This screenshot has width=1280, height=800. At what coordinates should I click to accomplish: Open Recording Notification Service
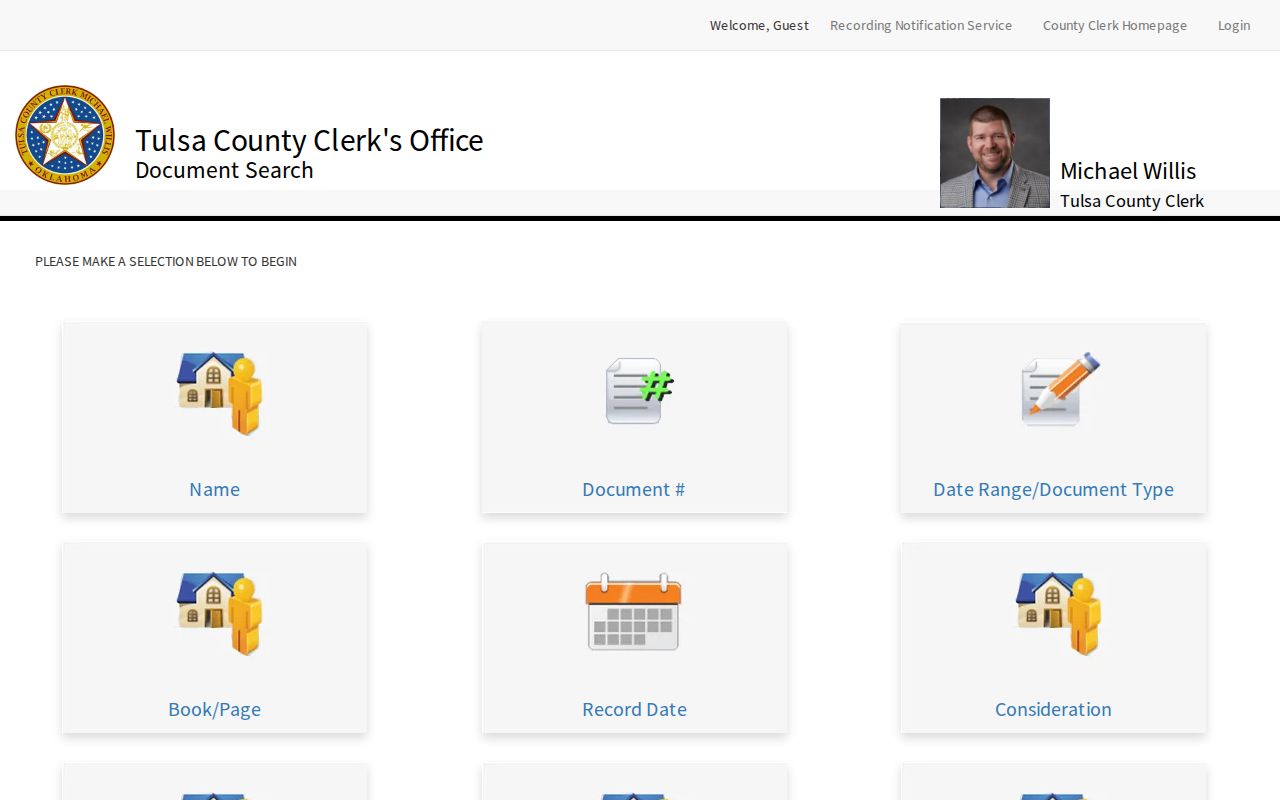pyautogui.click(x=921, y=25)
